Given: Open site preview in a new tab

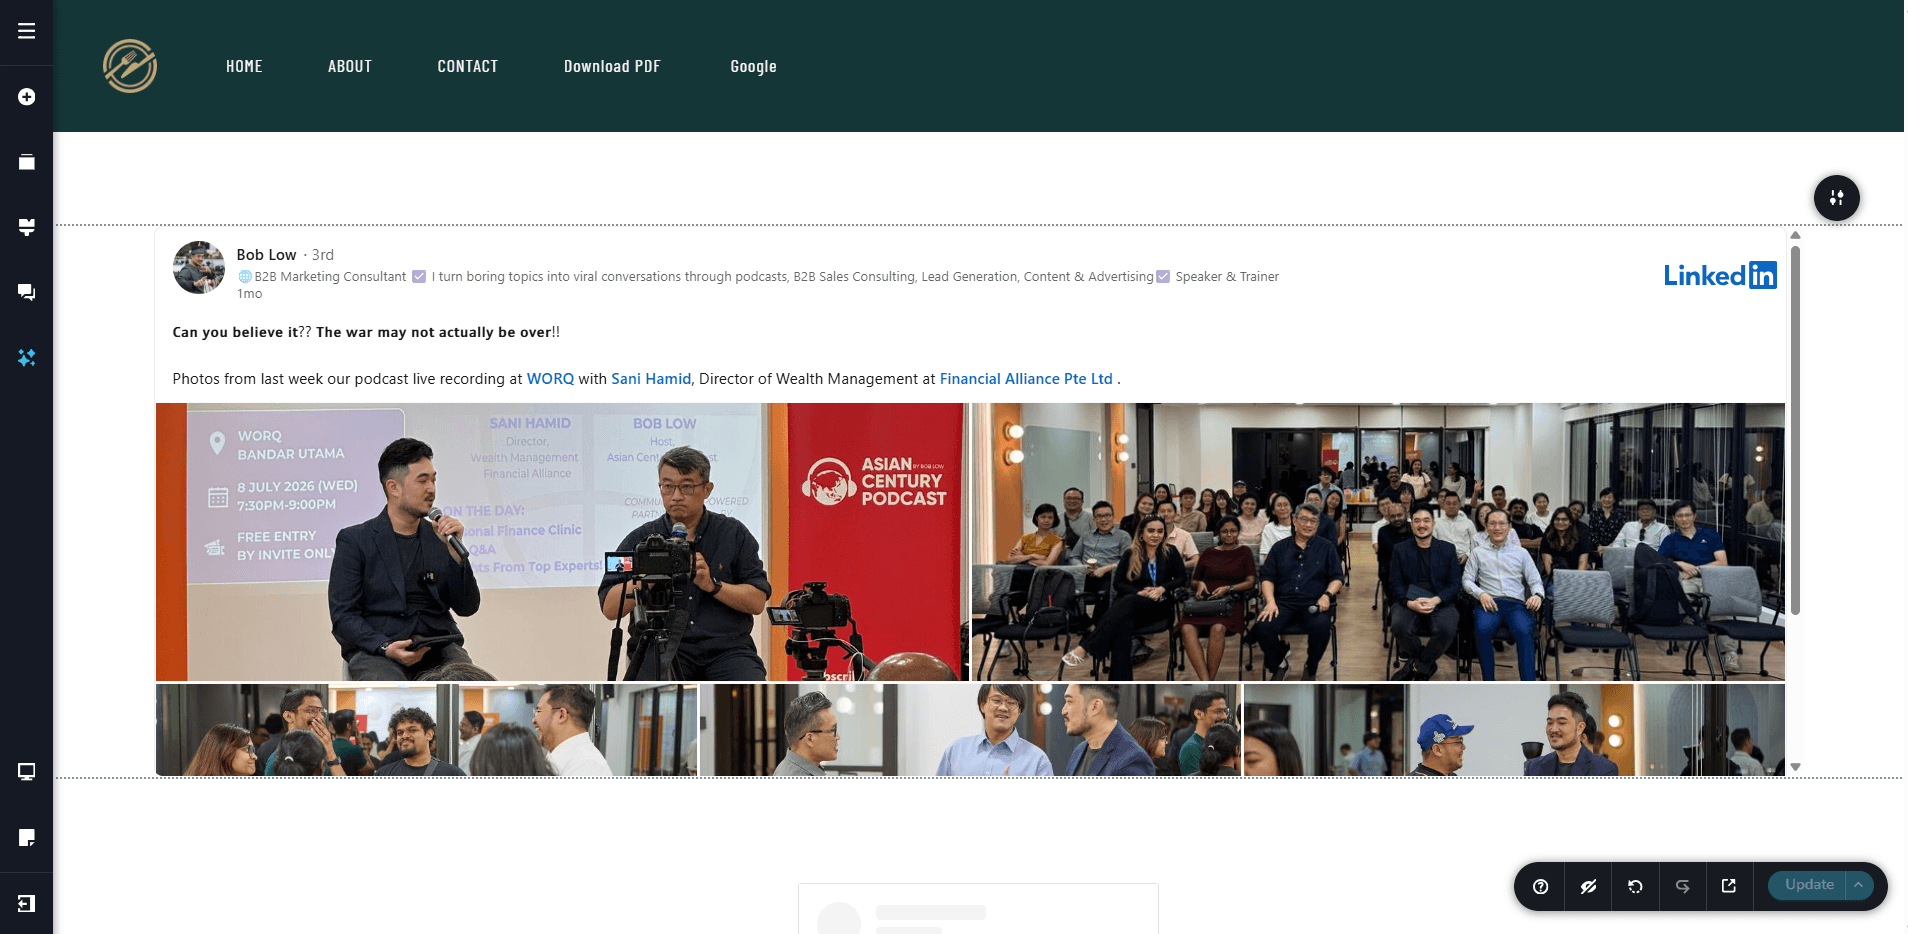Looking at the screenshot, I should coord(1729,886).
